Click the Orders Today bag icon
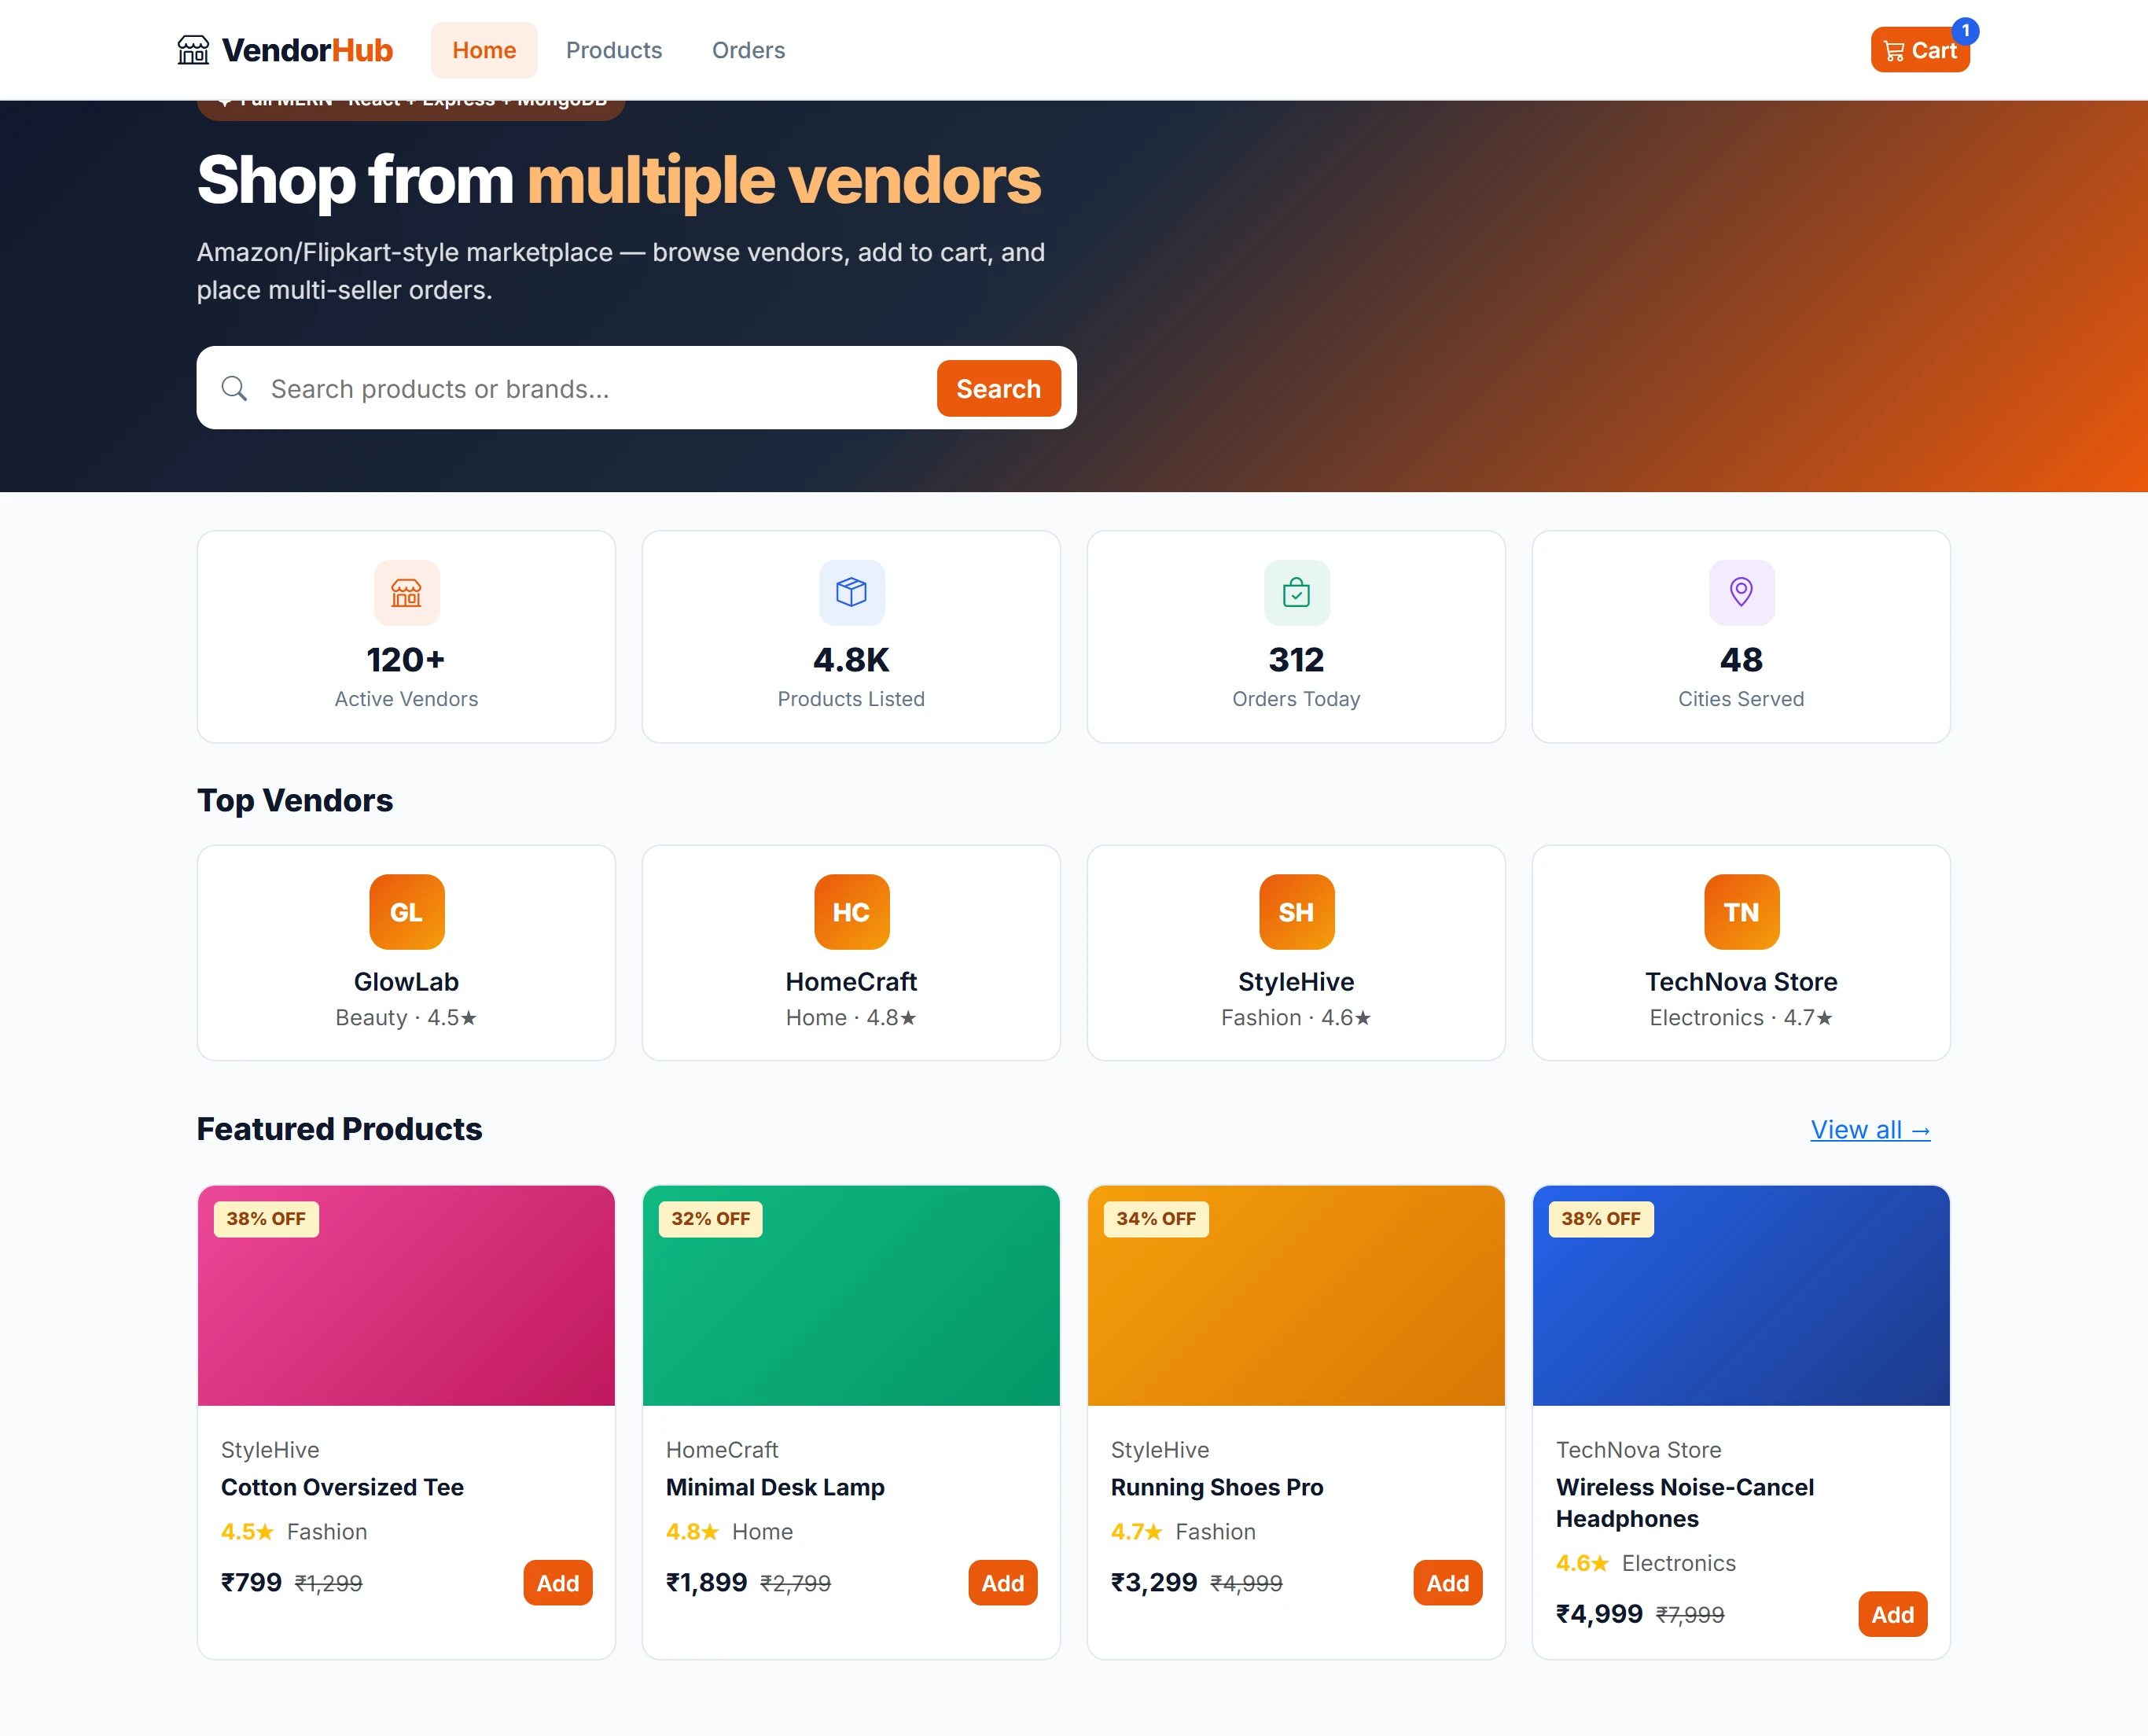The width and height of the screenshot is (2148, 1736). tap(1296, 592)
